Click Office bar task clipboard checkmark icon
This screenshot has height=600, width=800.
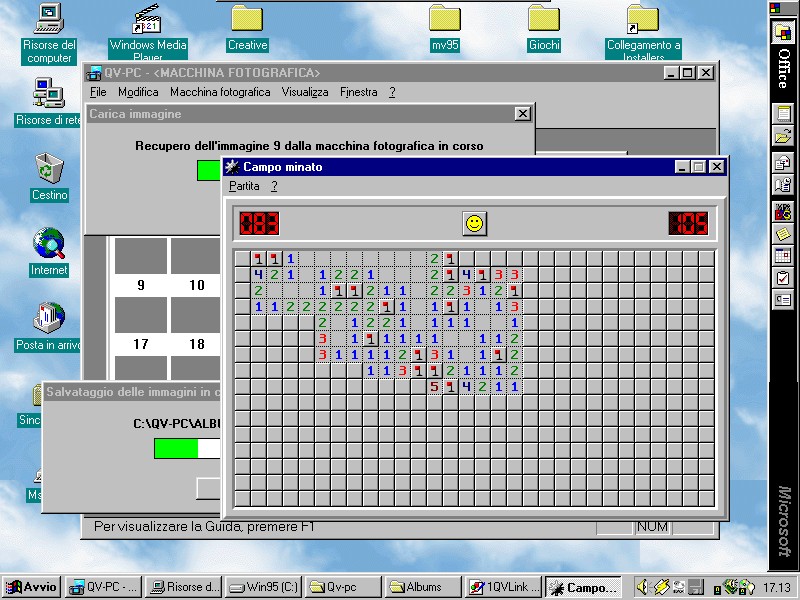click(x=783, y=278)
